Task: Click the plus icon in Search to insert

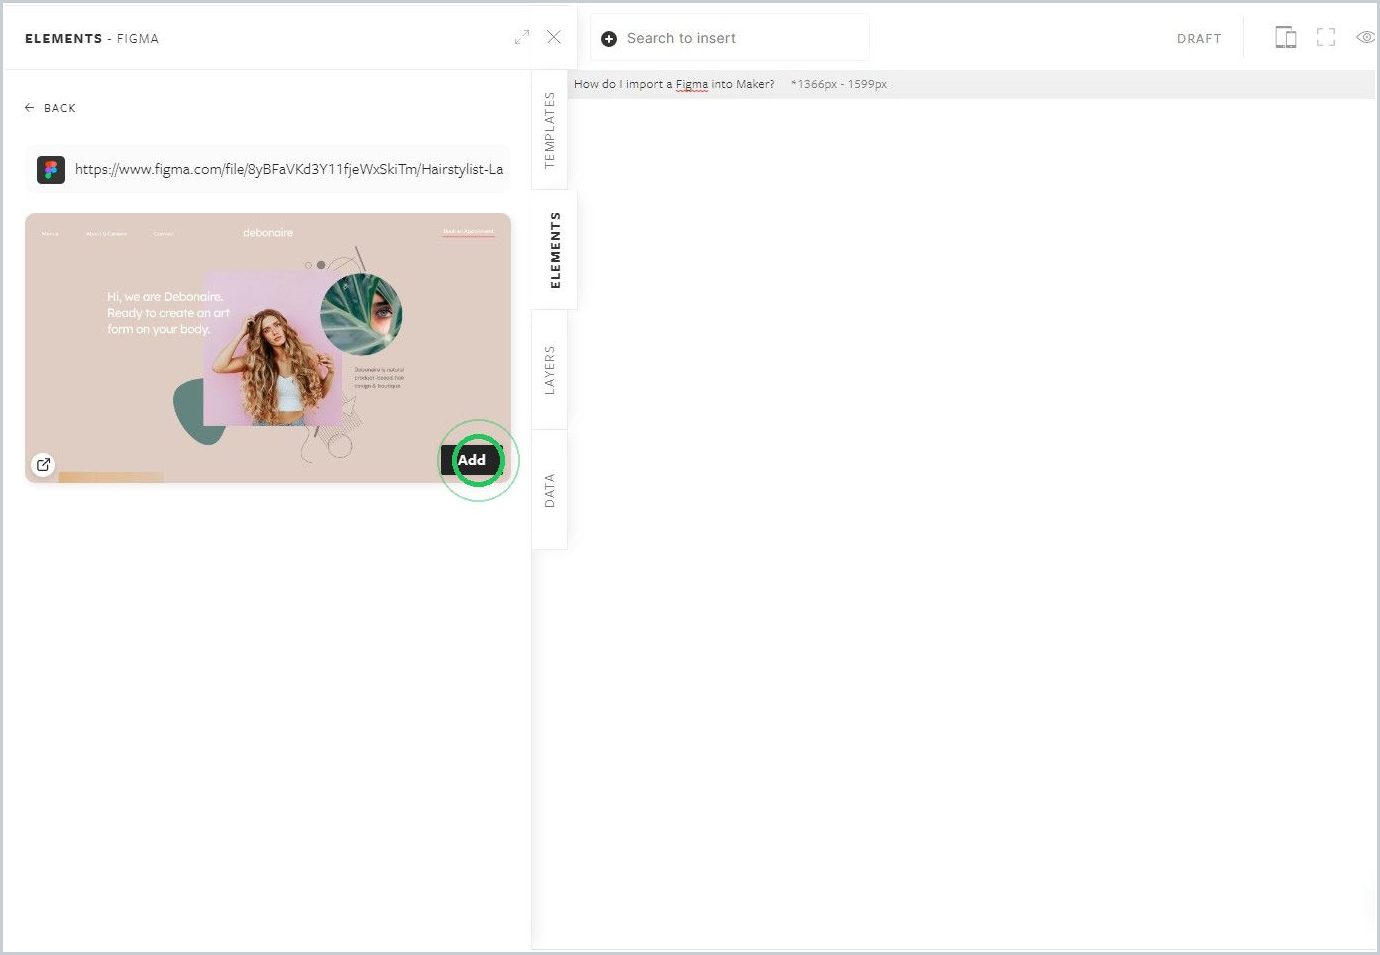Action: click(x=609, y=39)
